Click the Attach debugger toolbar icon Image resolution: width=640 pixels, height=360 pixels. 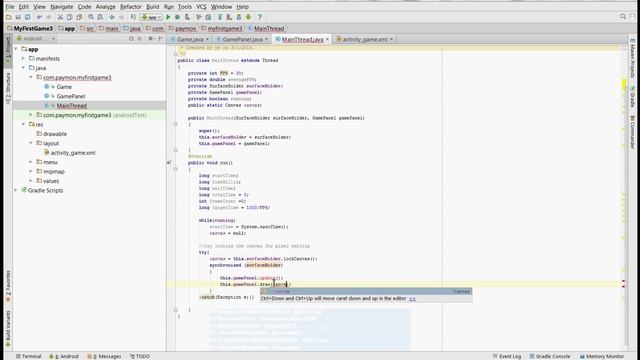tap(187, 17)
